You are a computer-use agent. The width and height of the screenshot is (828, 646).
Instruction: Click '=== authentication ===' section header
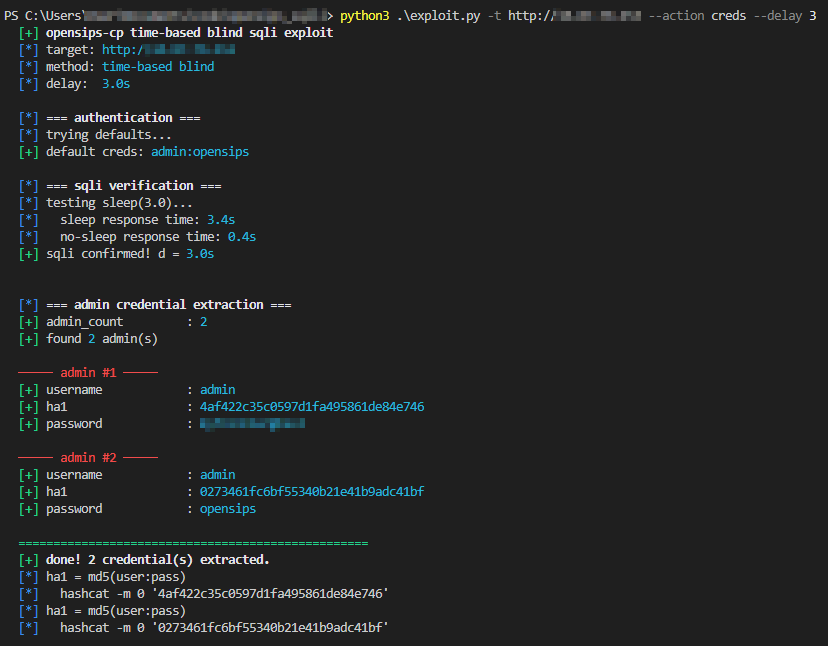point(123,117)
